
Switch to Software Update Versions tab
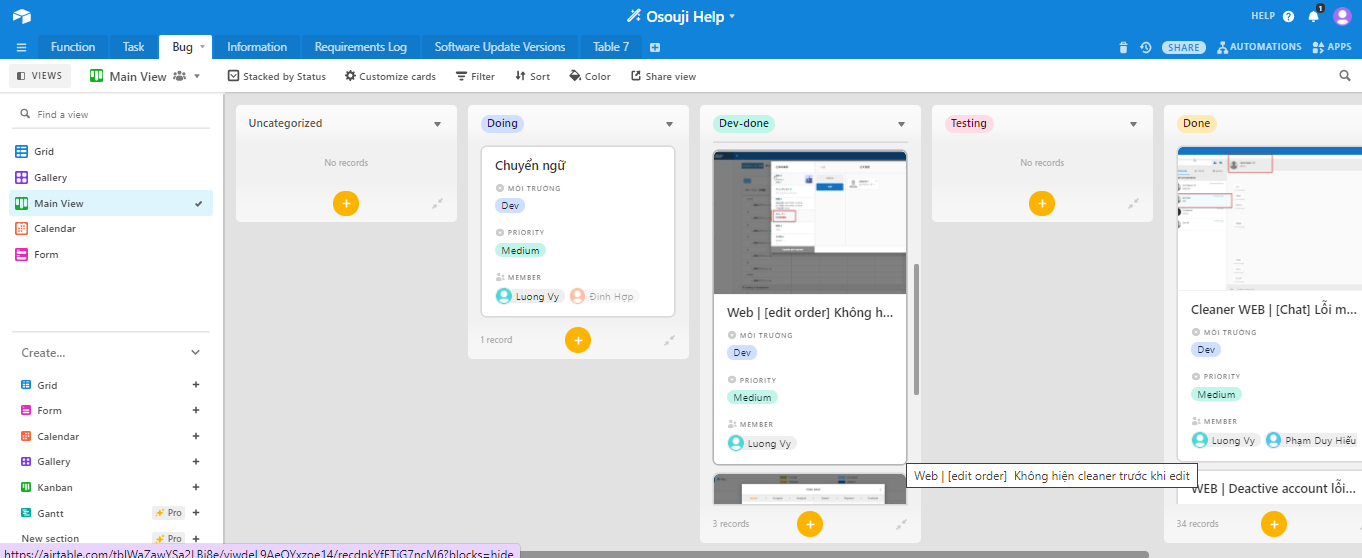click(x=500, y=47)
